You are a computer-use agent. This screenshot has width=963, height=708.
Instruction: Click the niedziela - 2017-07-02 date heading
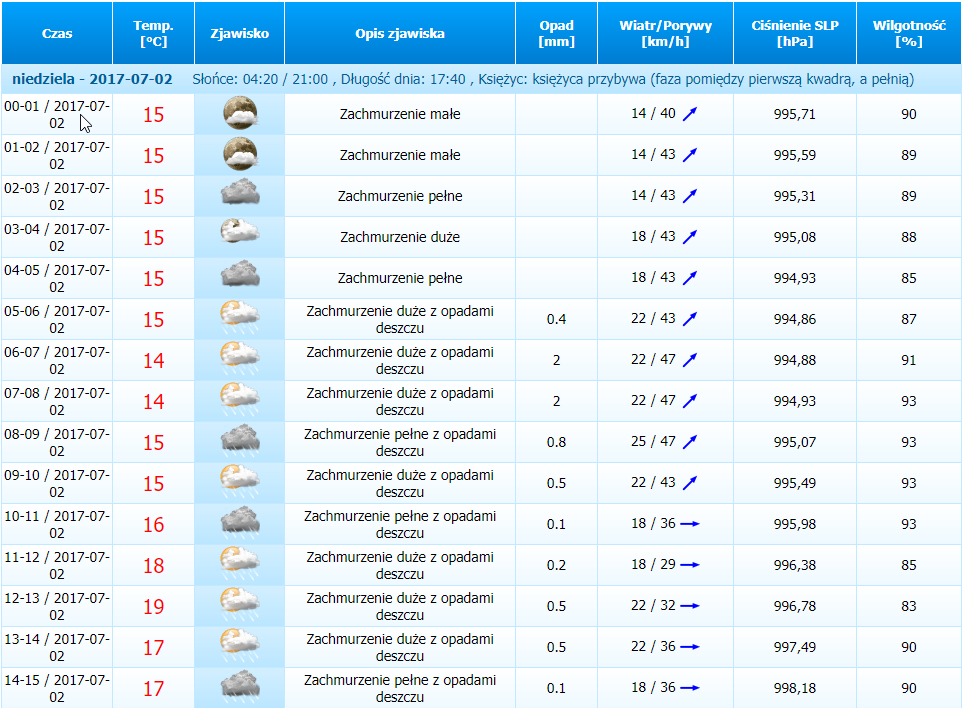coord(91,79)
